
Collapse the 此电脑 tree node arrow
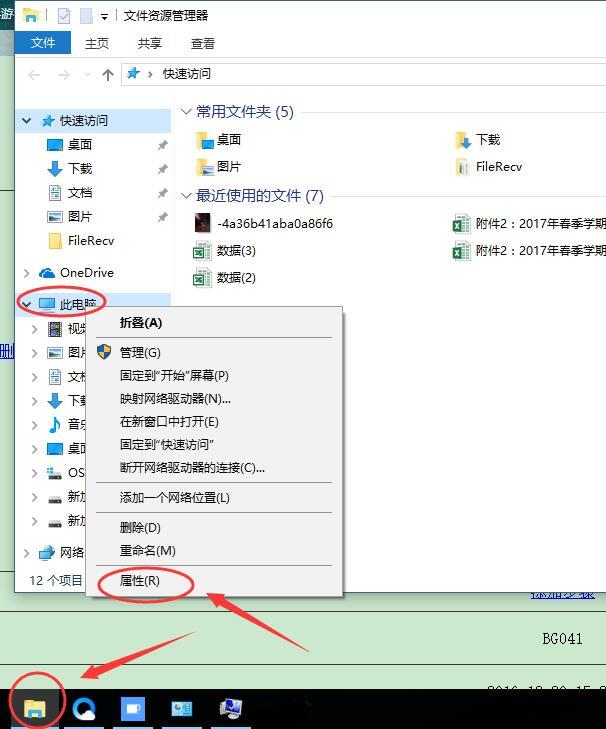(27, 305)
